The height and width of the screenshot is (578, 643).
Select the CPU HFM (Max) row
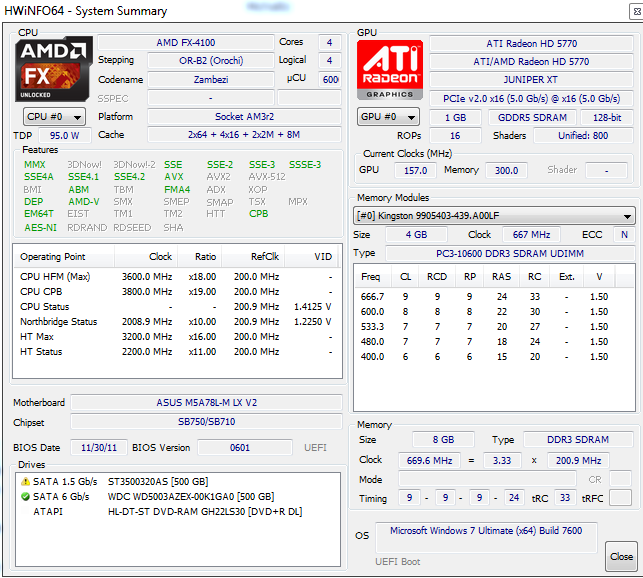click(176, 277)
